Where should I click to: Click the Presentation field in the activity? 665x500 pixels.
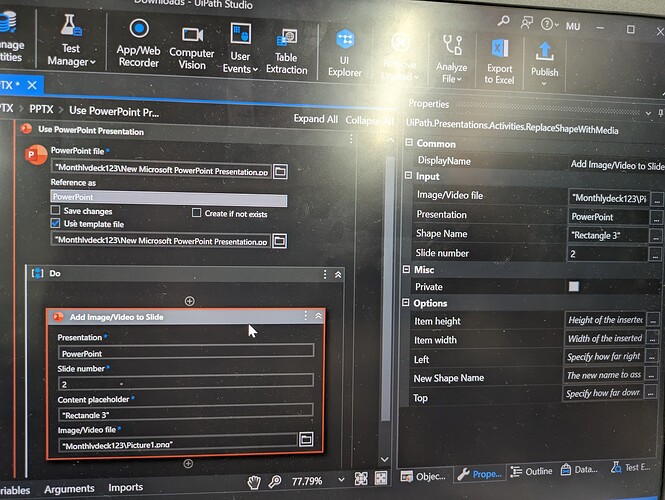pos(186,352)
